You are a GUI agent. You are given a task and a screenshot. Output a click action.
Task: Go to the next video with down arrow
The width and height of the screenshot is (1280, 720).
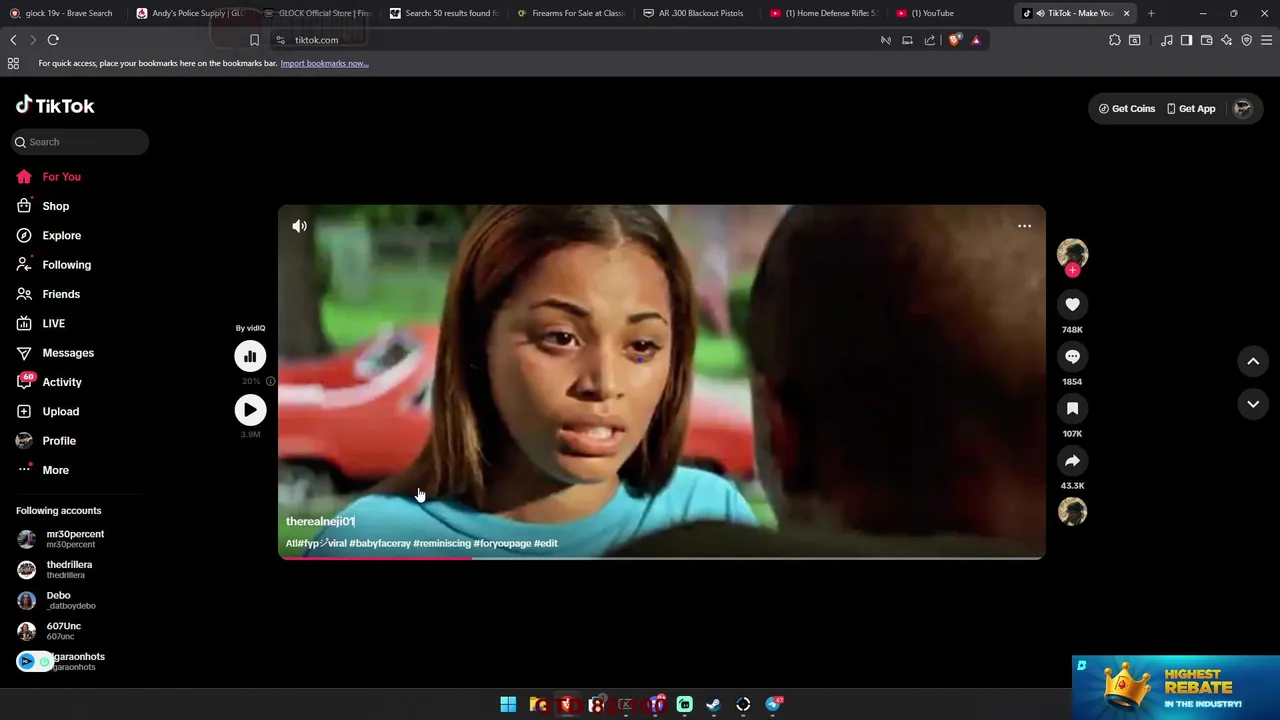pos(1253,404)
